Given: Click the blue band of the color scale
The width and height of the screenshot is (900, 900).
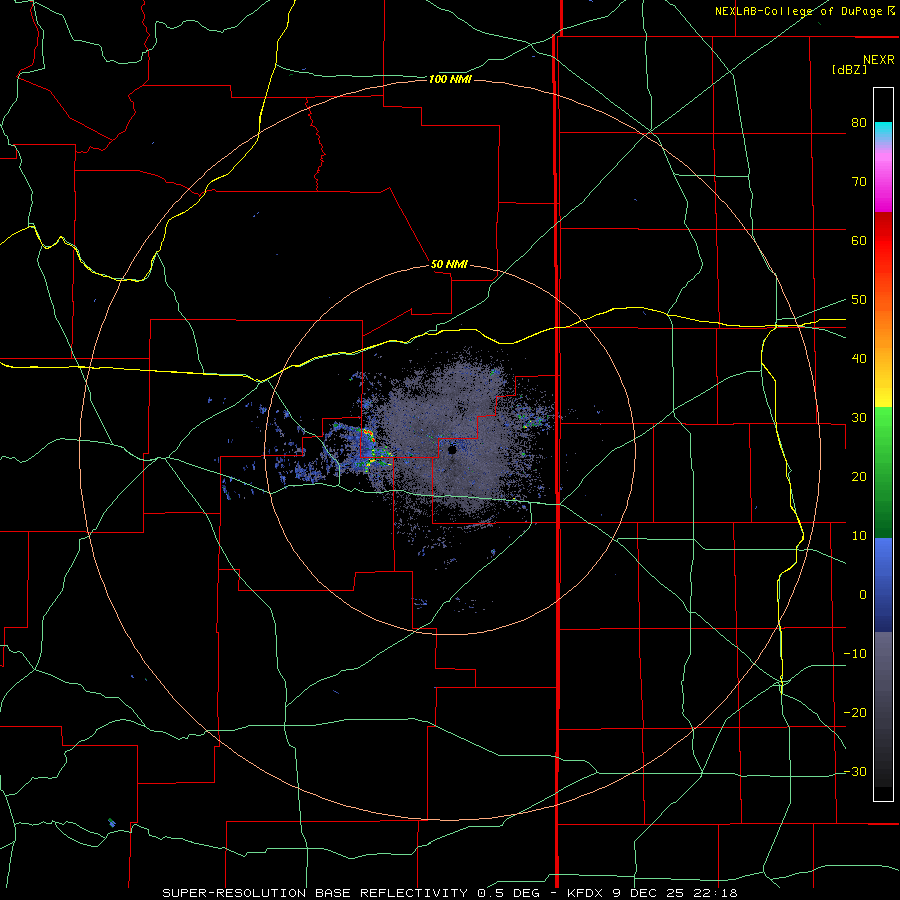Looking at the screenshot, I should pos(883,585).
